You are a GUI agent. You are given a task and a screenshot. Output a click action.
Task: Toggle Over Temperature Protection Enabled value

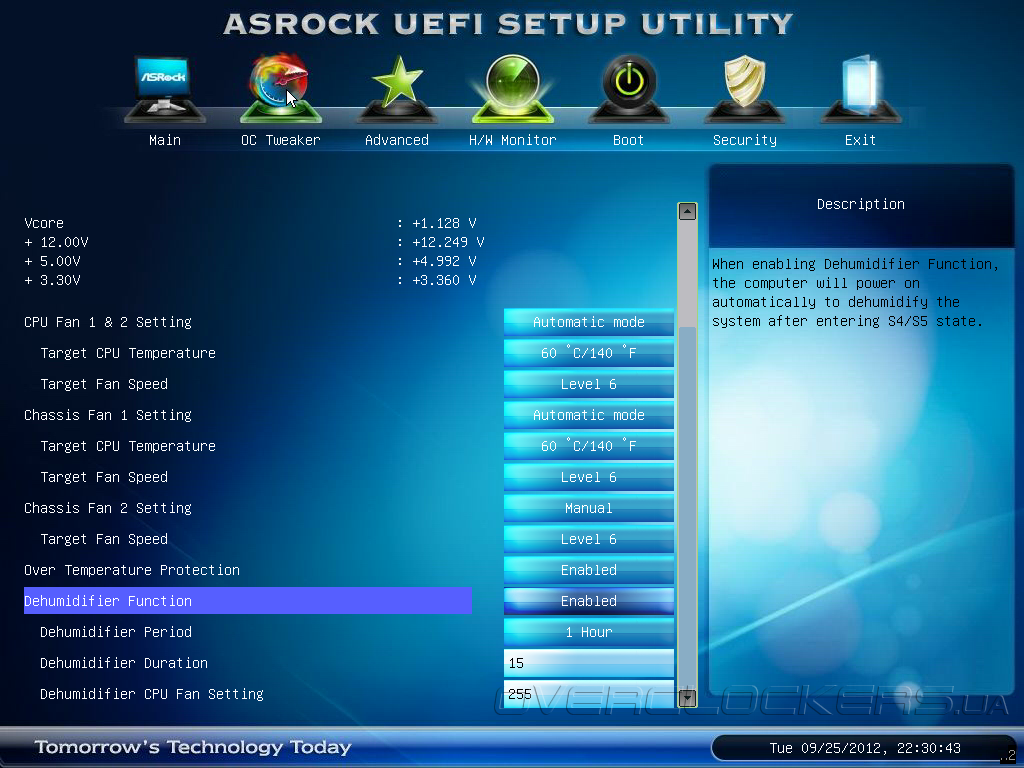[x=588, y=570]
